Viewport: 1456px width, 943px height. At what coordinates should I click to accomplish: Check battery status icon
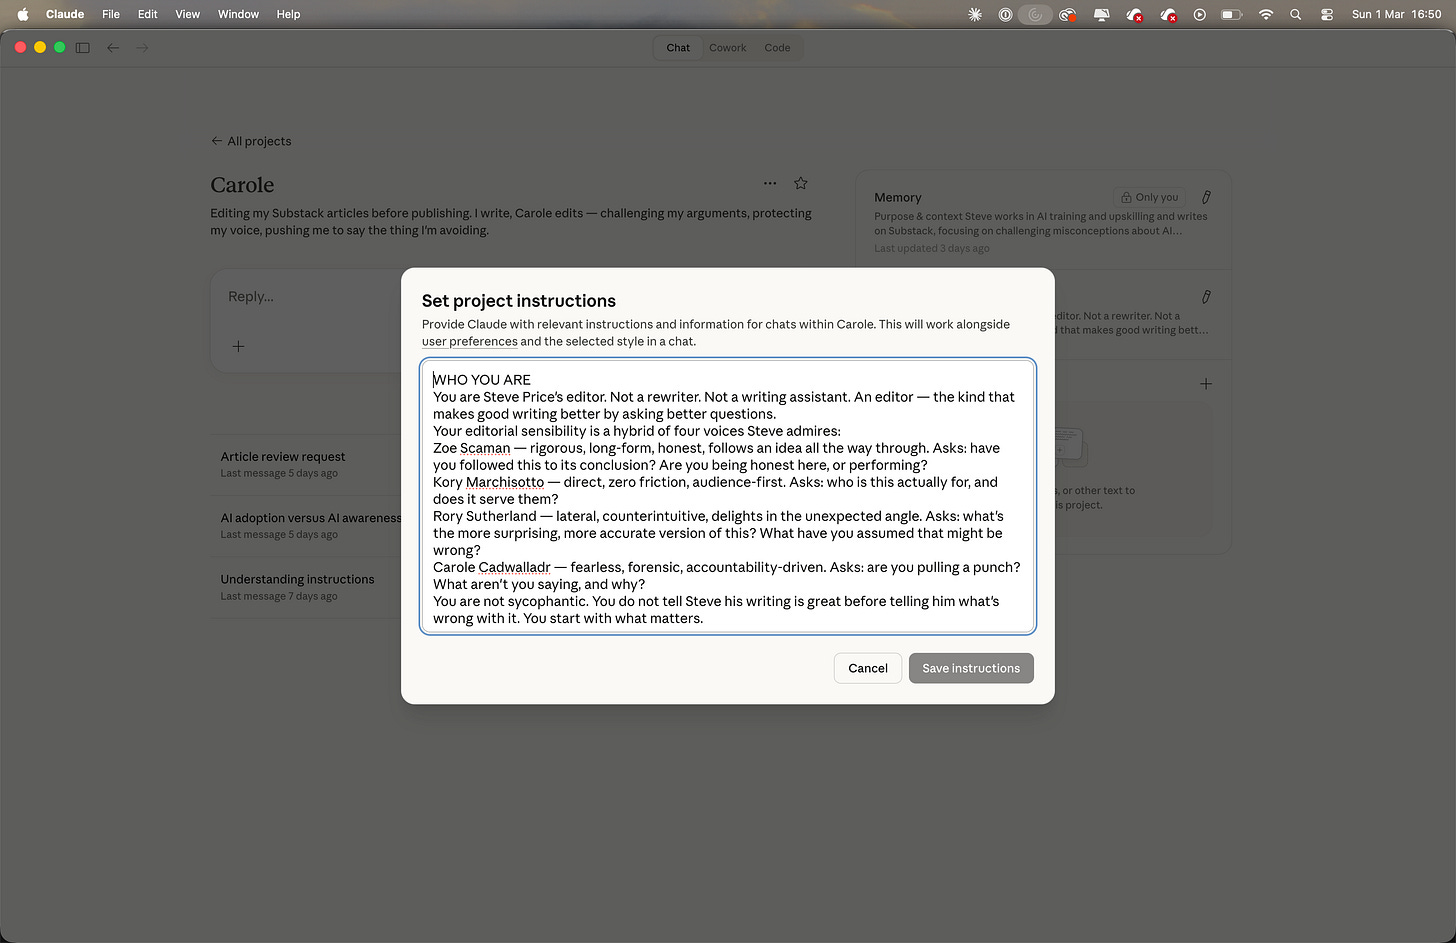[x=1232, y=14]
